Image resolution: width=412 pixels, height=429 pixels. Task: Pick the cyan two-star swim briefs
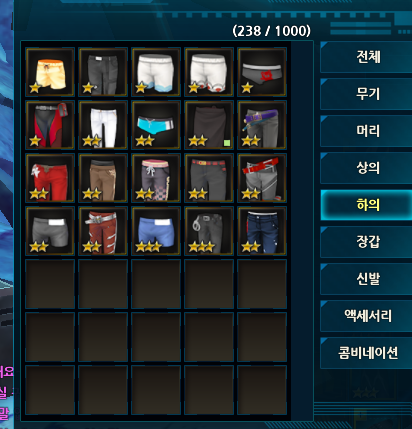pos(156,125)
